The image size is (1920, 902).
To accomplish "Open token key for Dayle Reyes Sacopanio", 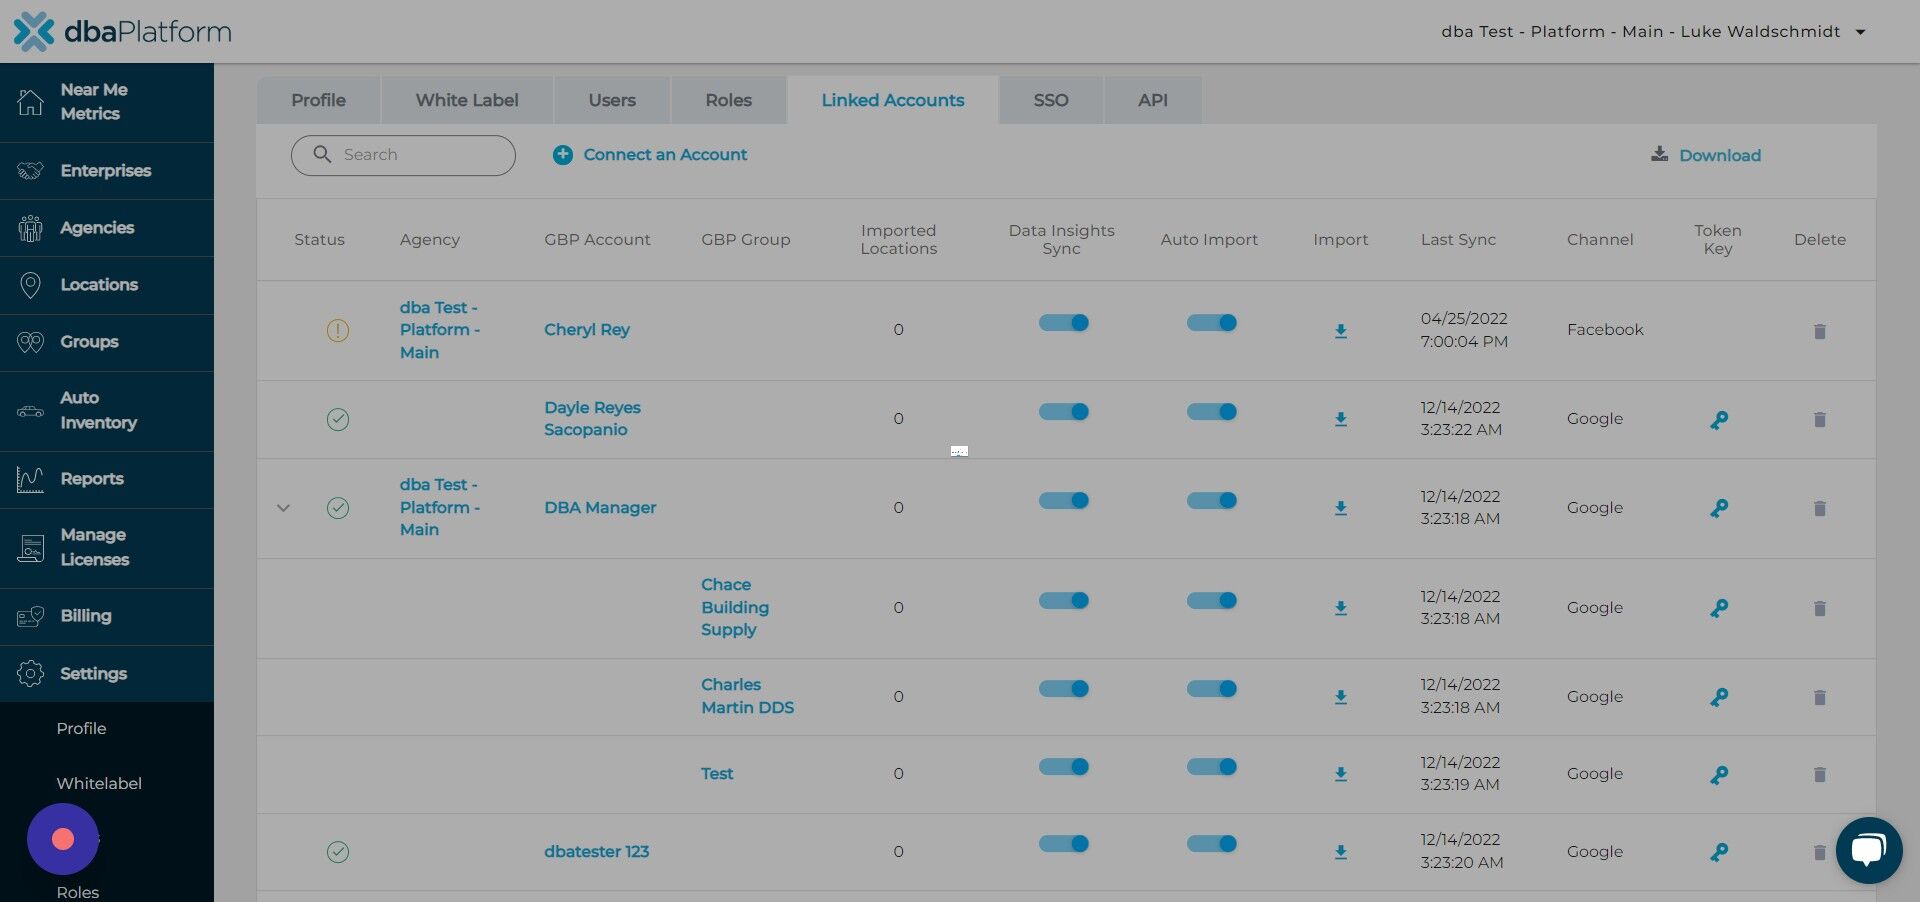I will (x=1719, y=420).
